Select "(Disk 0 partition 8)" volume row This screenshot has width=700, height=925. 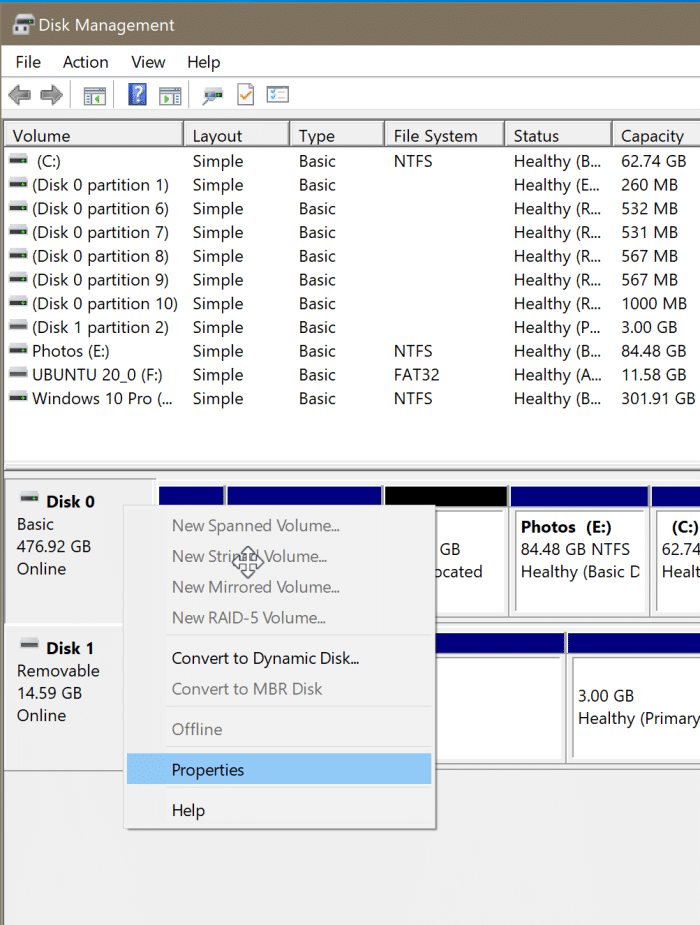[x=352, y=256]
